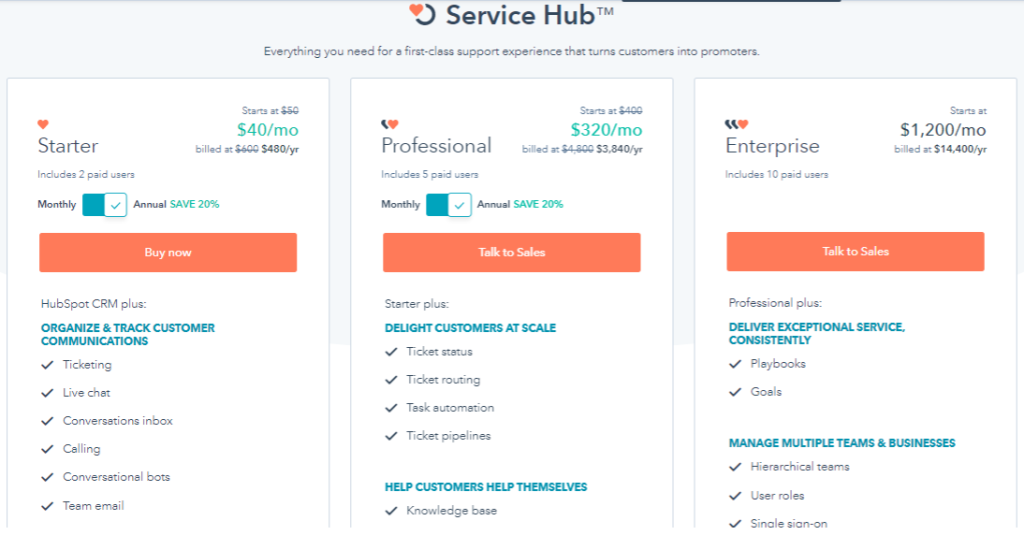Select the User roles feature in Enterprise
The image size is (1024, 550).
777,496
